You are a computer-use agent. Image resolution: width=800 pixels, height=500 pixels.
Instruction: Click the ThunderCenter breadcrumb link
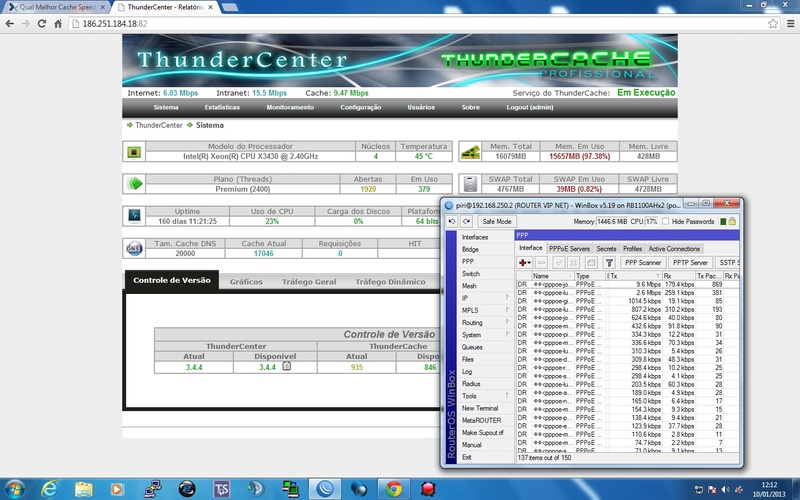tap(158, 125)
